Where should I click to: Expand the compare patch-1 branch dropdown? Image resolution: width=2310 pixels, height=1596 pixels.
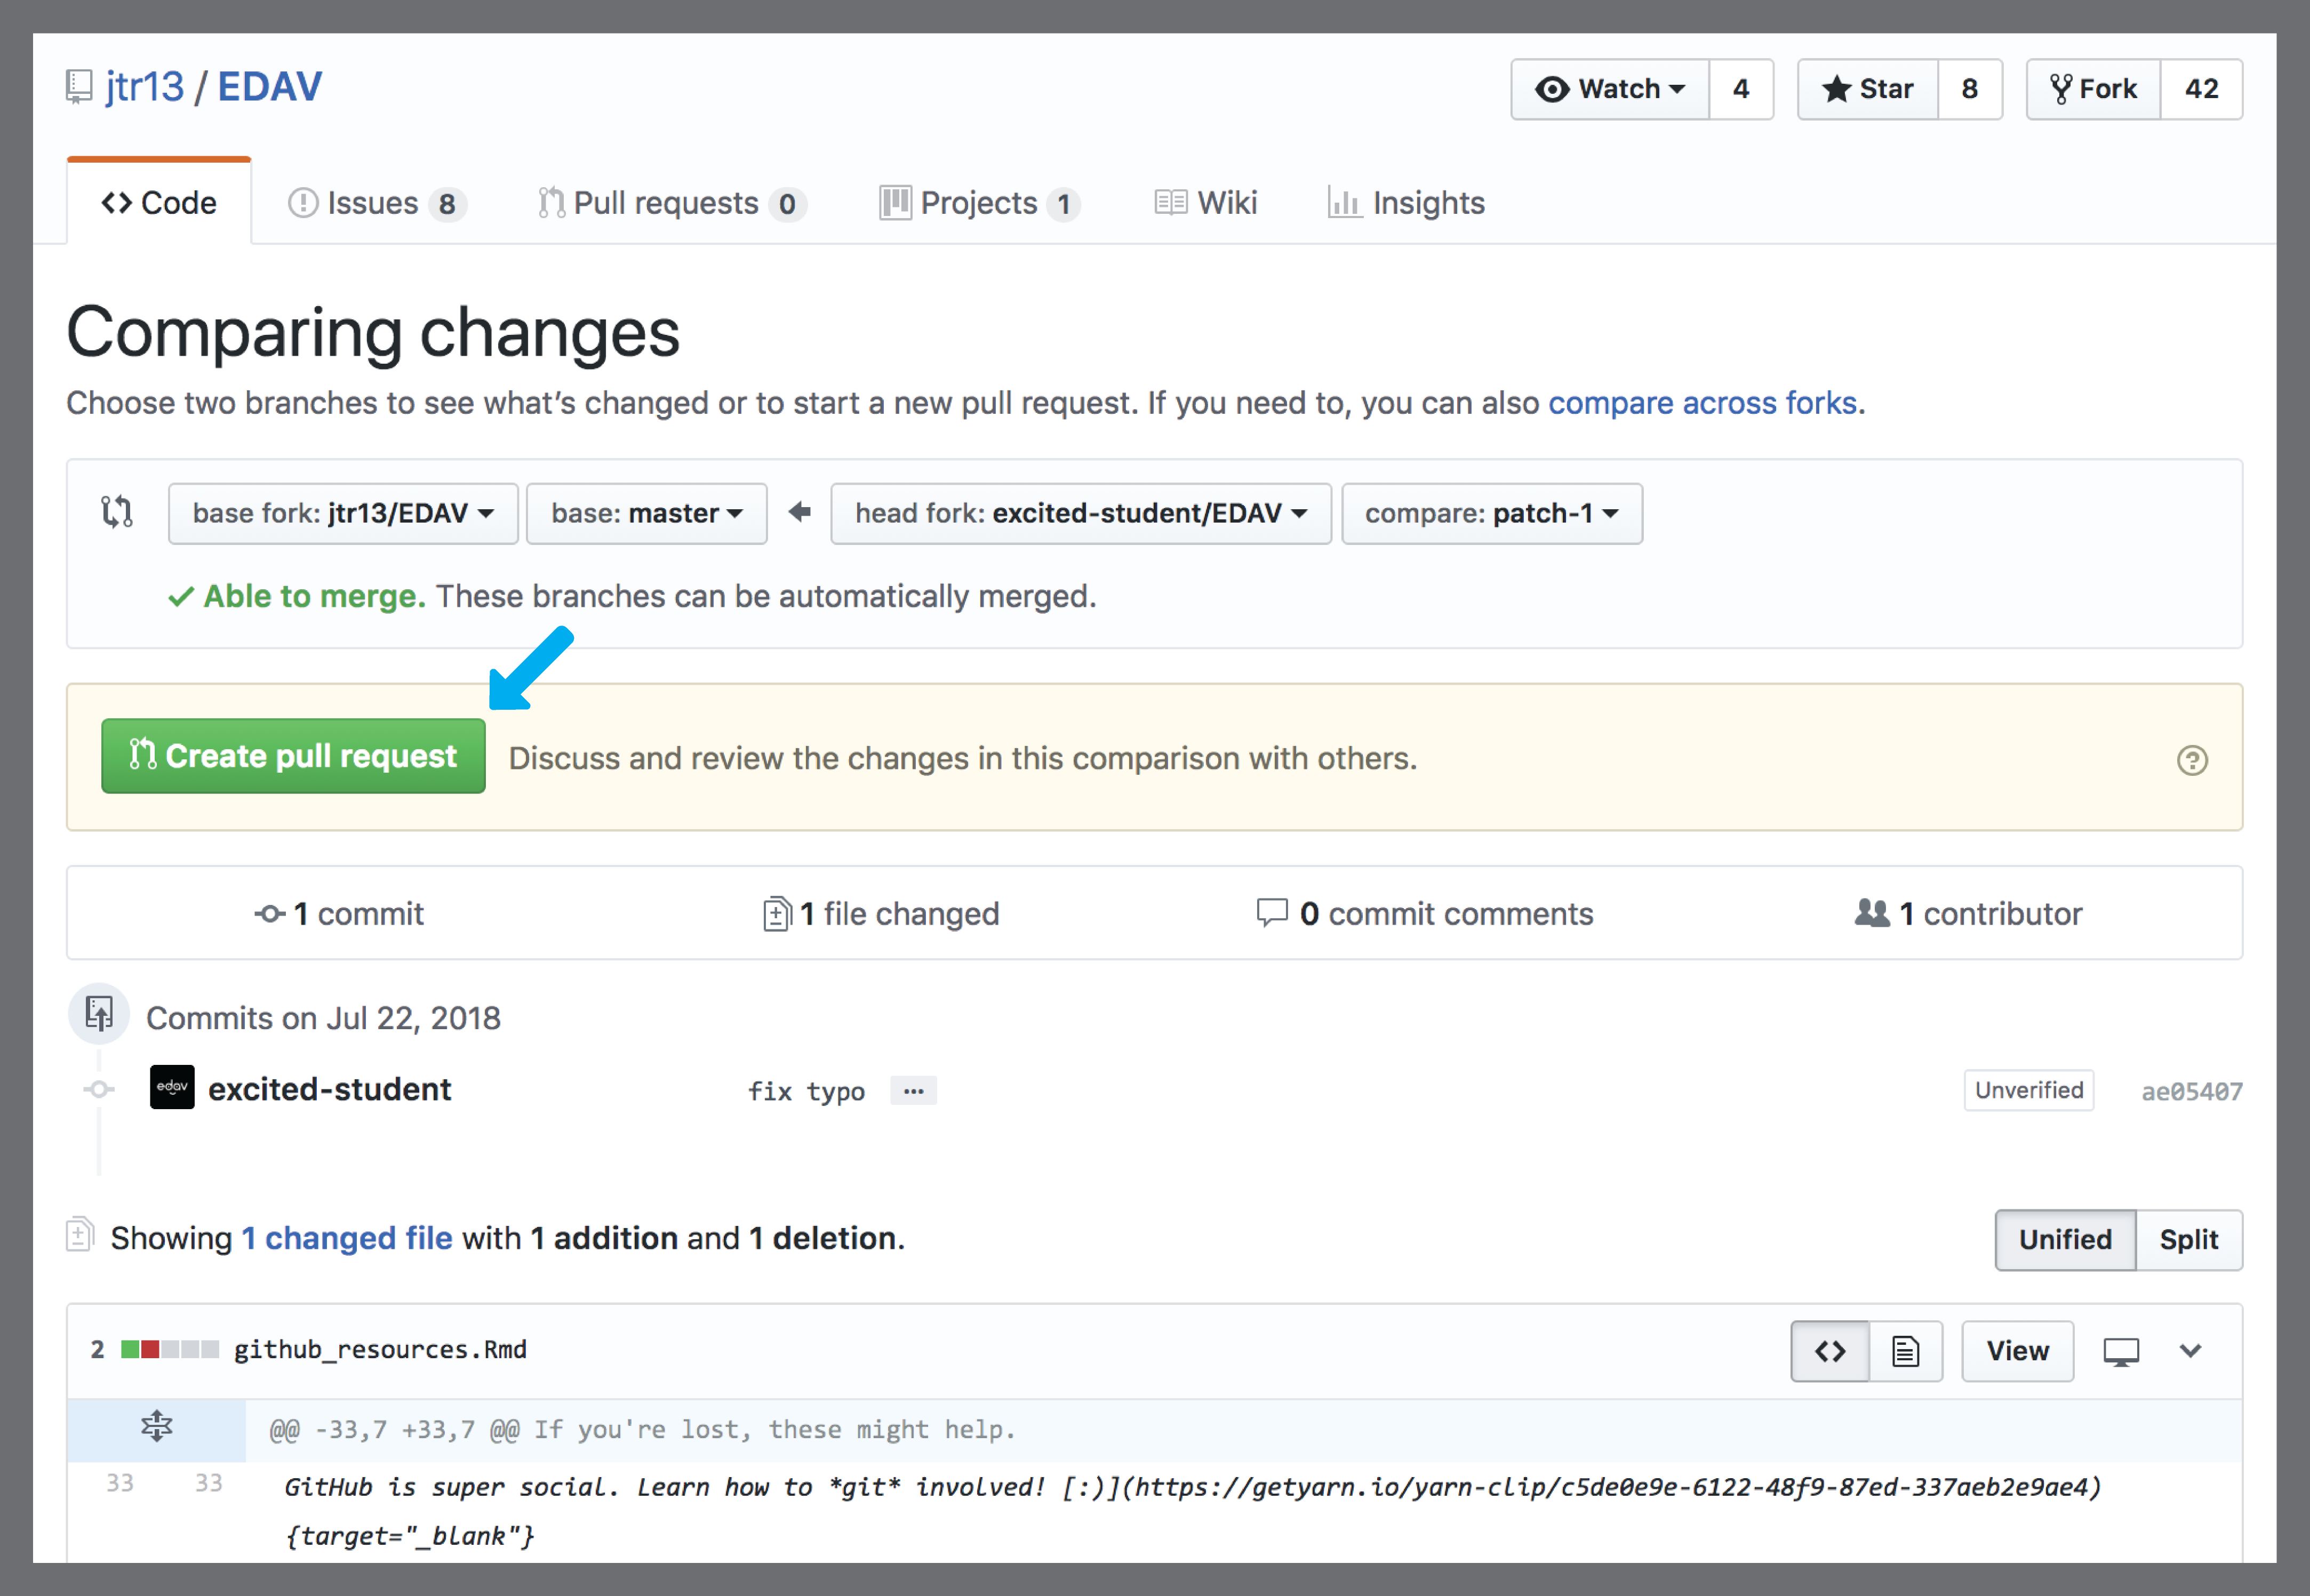pos(1492,514)
